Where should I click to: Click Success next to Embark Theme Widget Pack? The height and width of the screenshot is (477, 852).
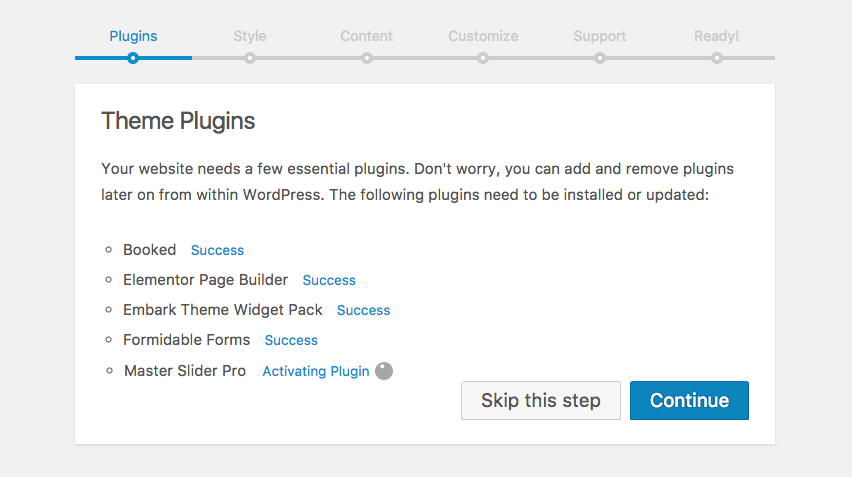point(363,310)
